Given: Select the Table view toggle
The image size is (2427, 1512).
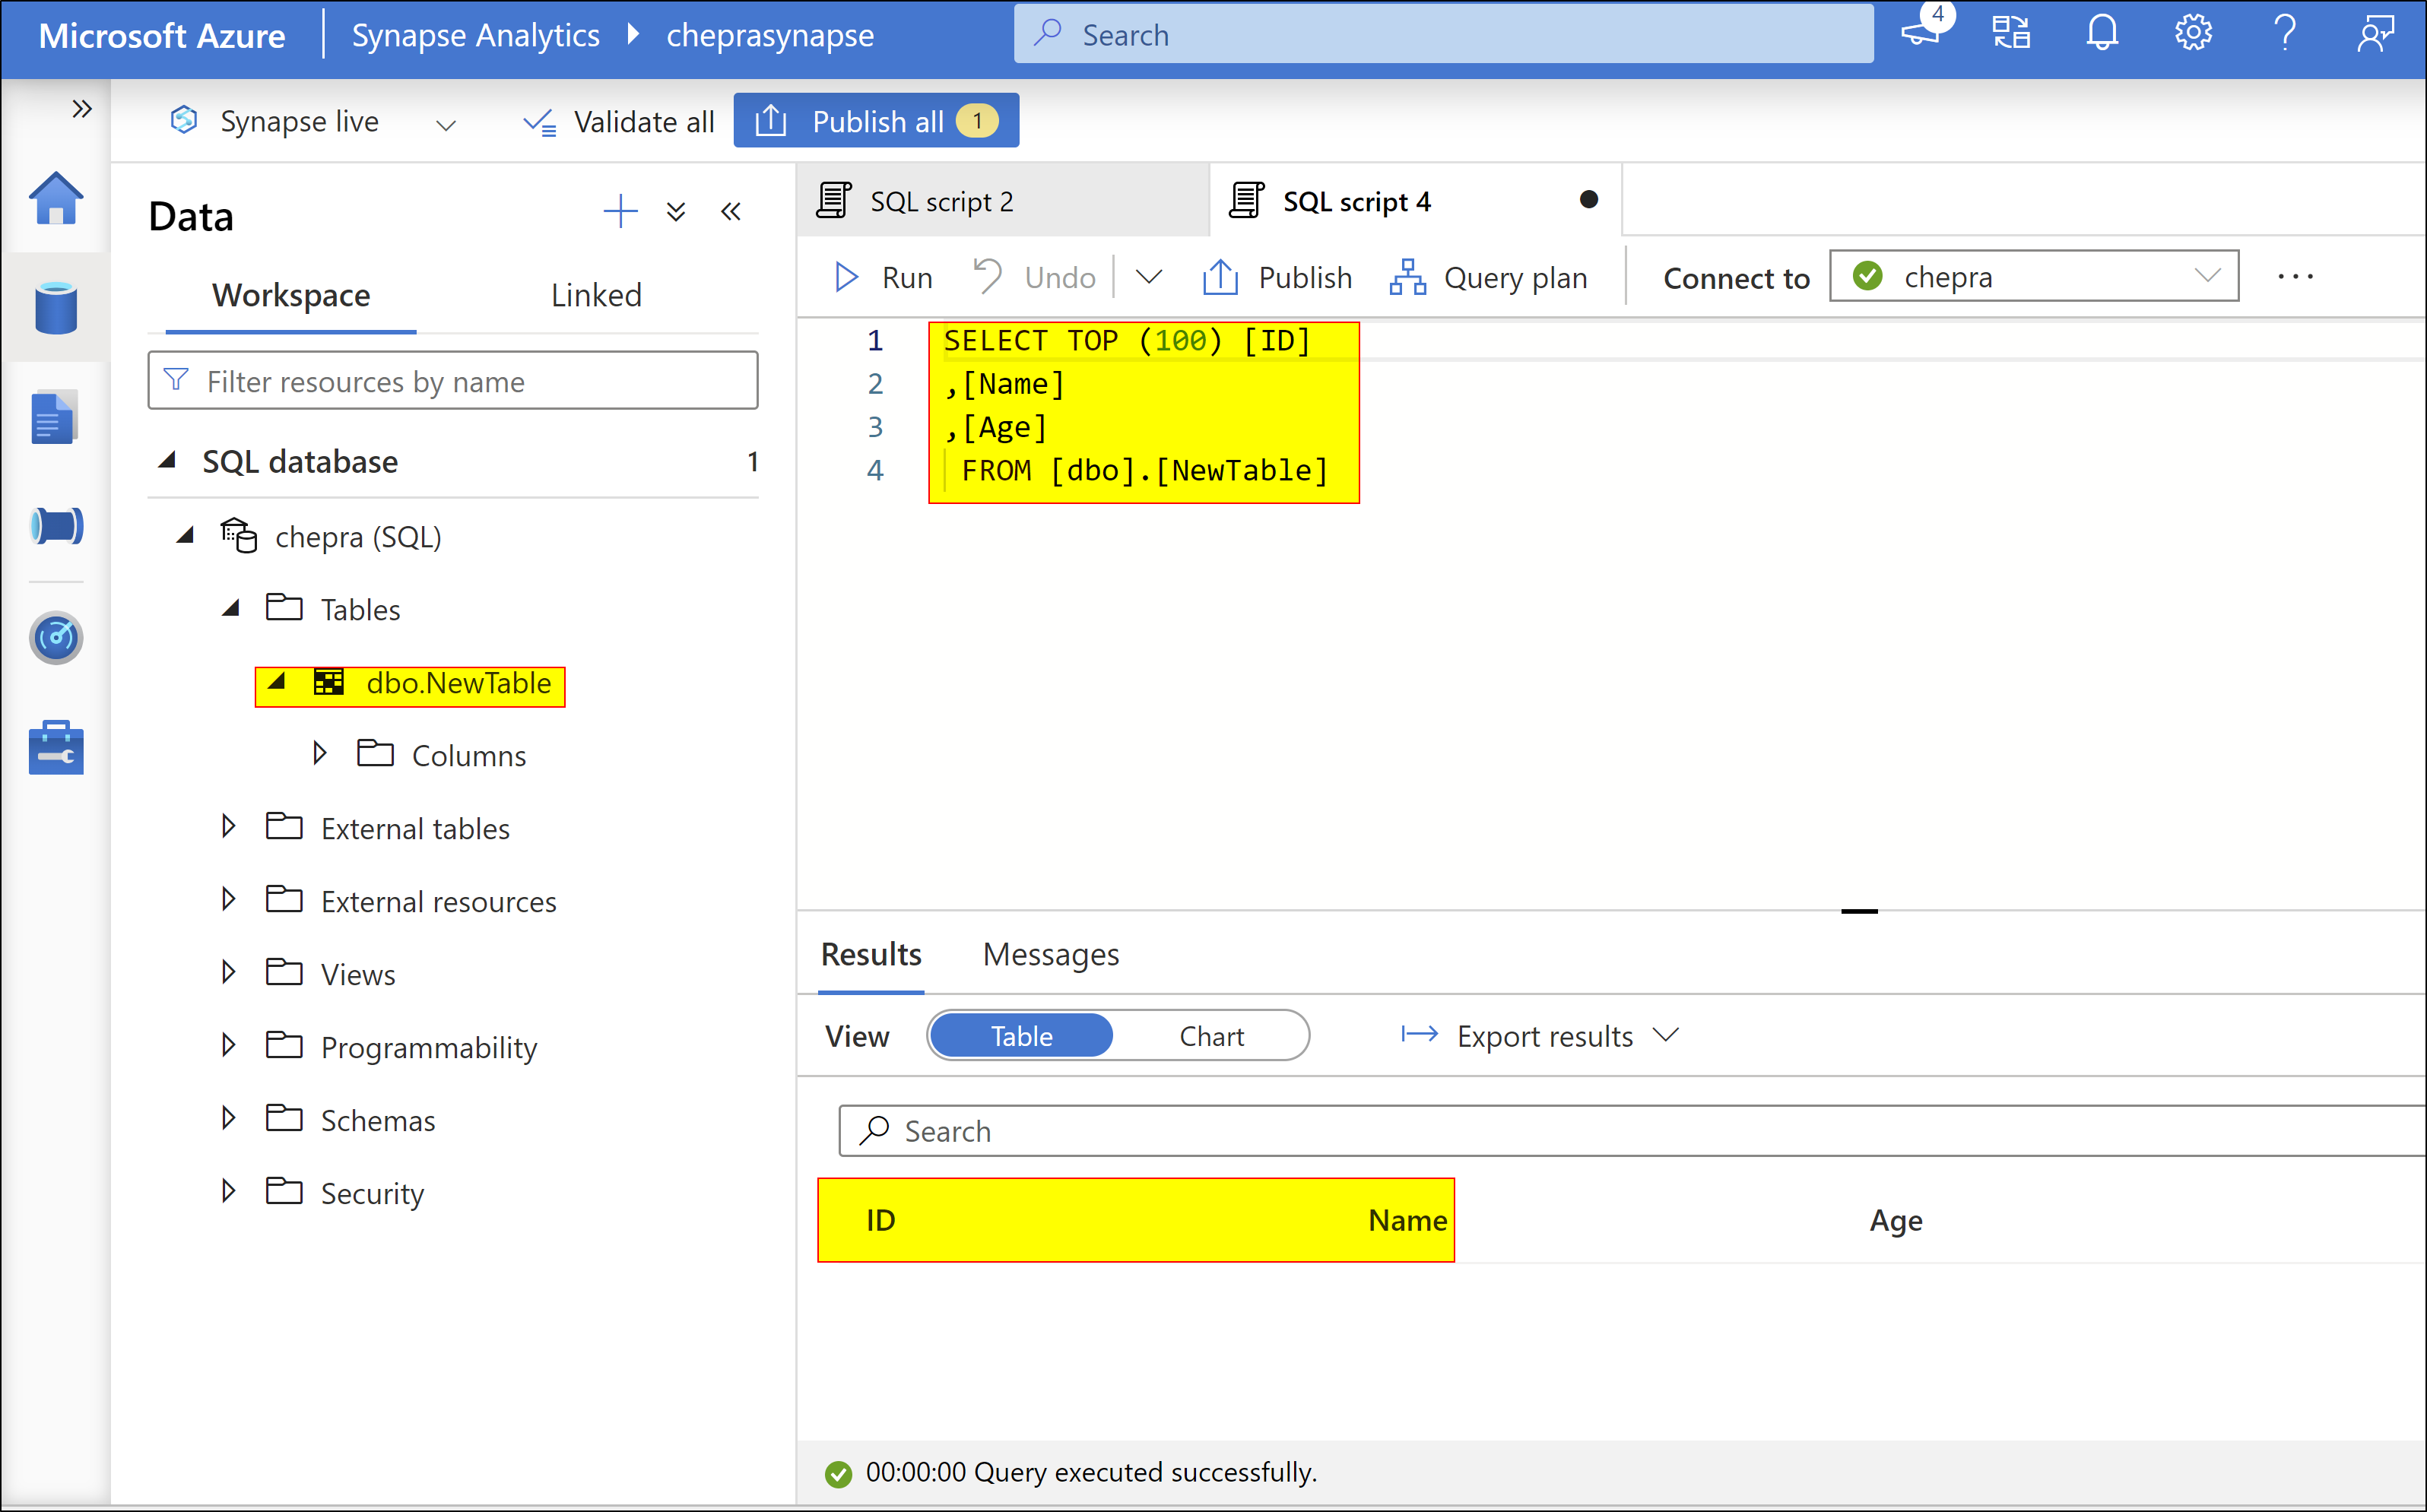Looking at the screenshot, I should pos(1021,1036).
